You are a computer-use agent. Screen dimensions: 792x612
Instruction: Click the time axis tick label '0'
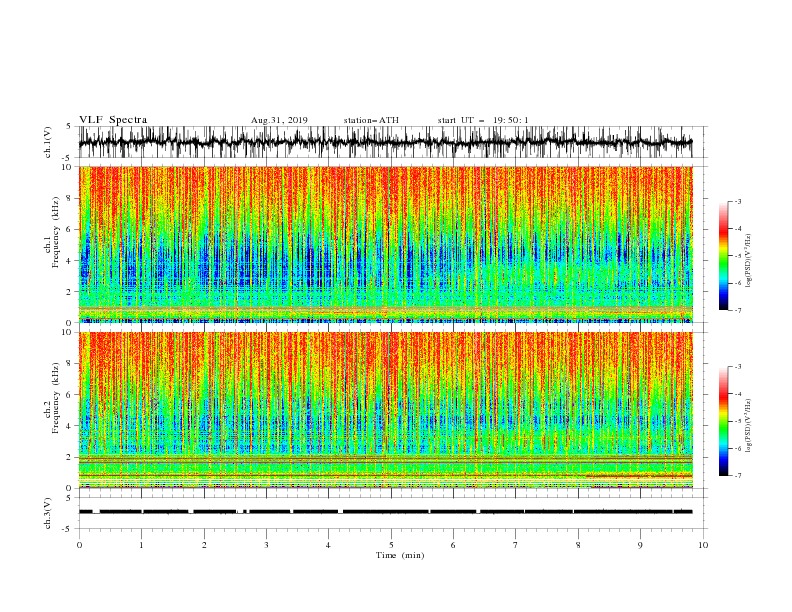(x=79, y=545)
